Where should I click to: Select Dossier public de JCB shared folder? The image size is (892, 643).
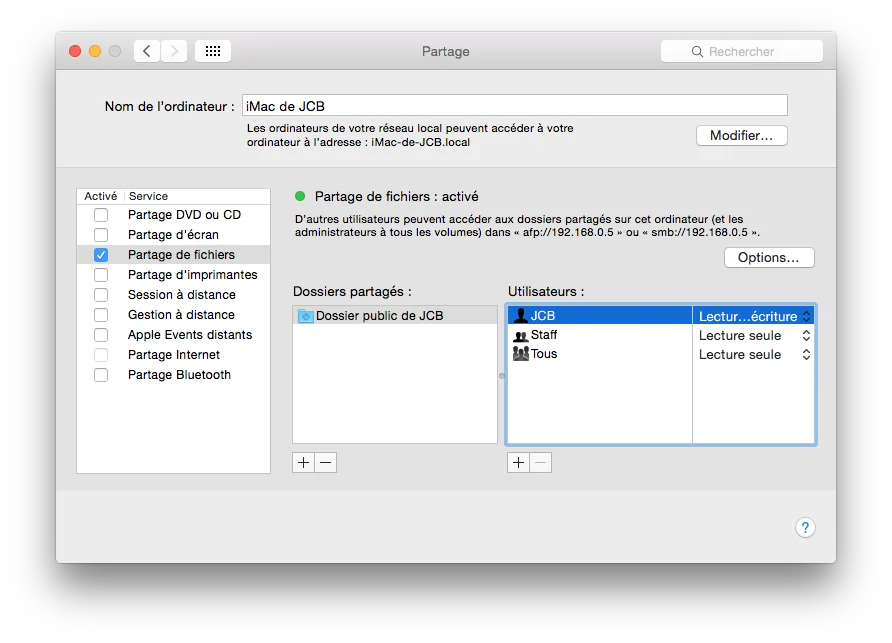tap(395, 316)
